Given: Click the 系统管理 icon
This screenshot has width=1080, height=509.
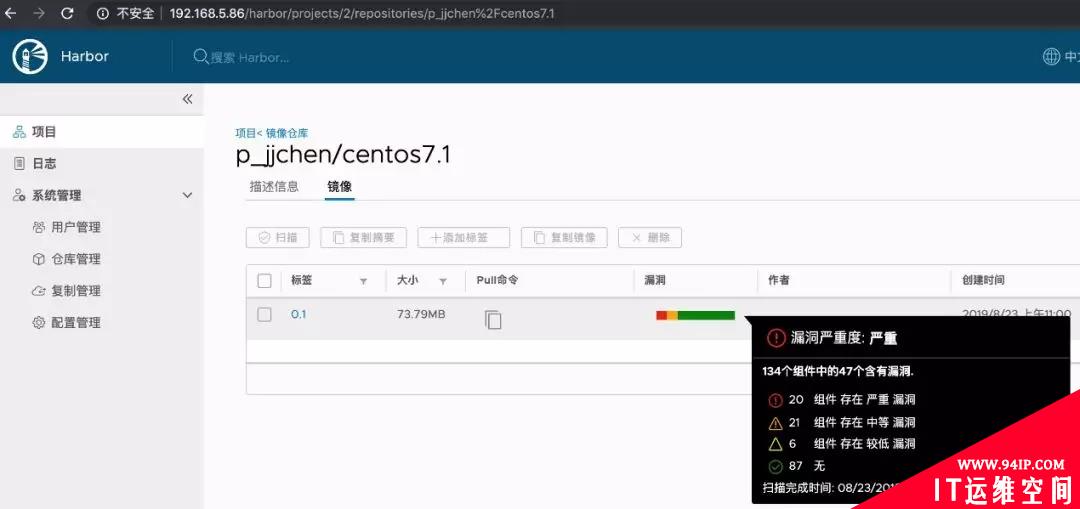Looking at the screenshot, I should [19, 195].
